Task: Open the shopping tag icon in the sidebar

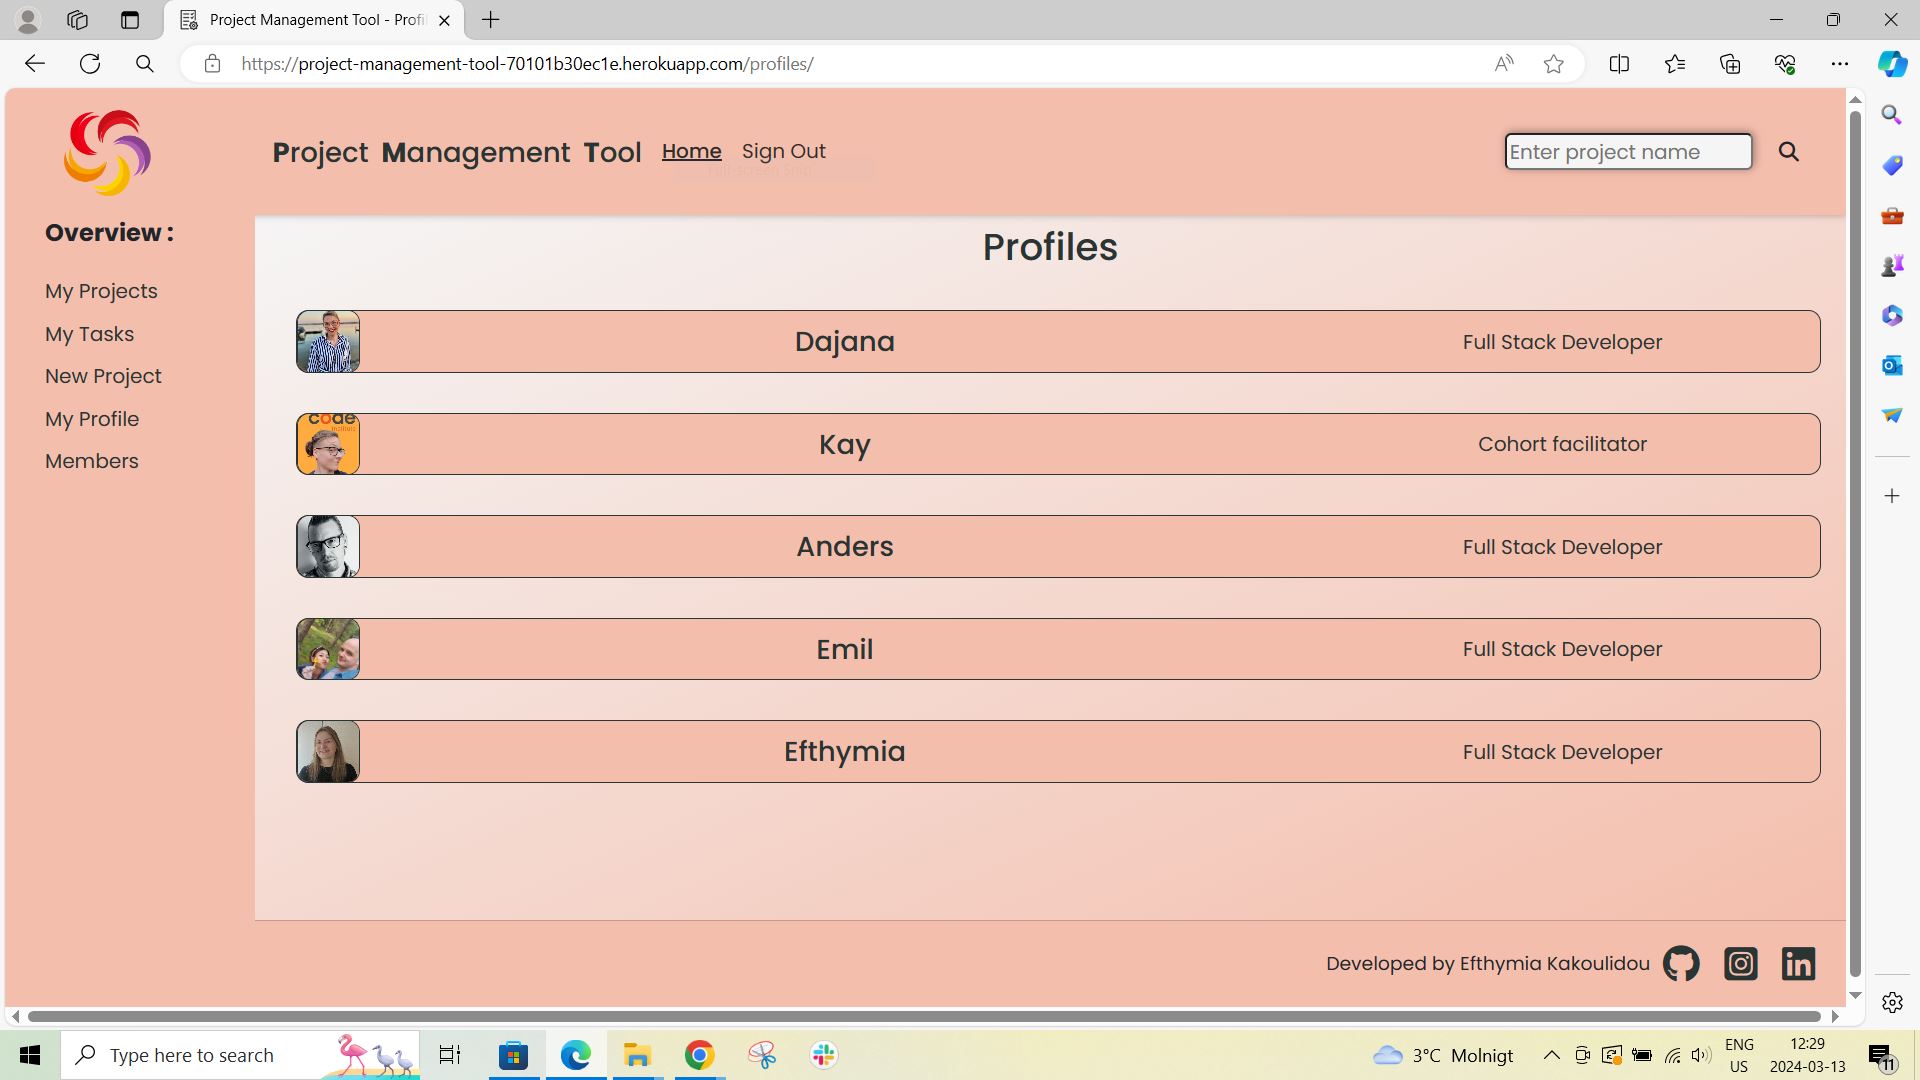Action: pyautogui.click(x=1891, y=165)
